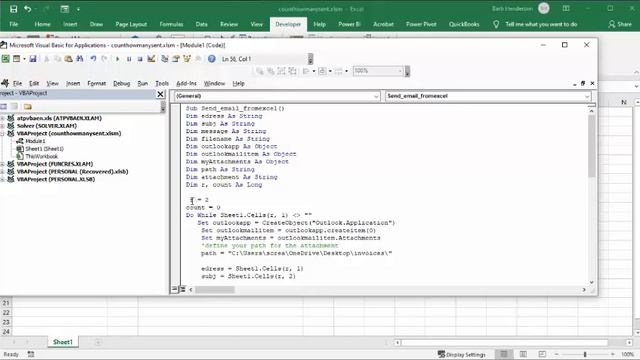Collapse VBAProject (counthowmanysent.xlsm) node
The image size is (640, 360).
click(x=2, y=133)
